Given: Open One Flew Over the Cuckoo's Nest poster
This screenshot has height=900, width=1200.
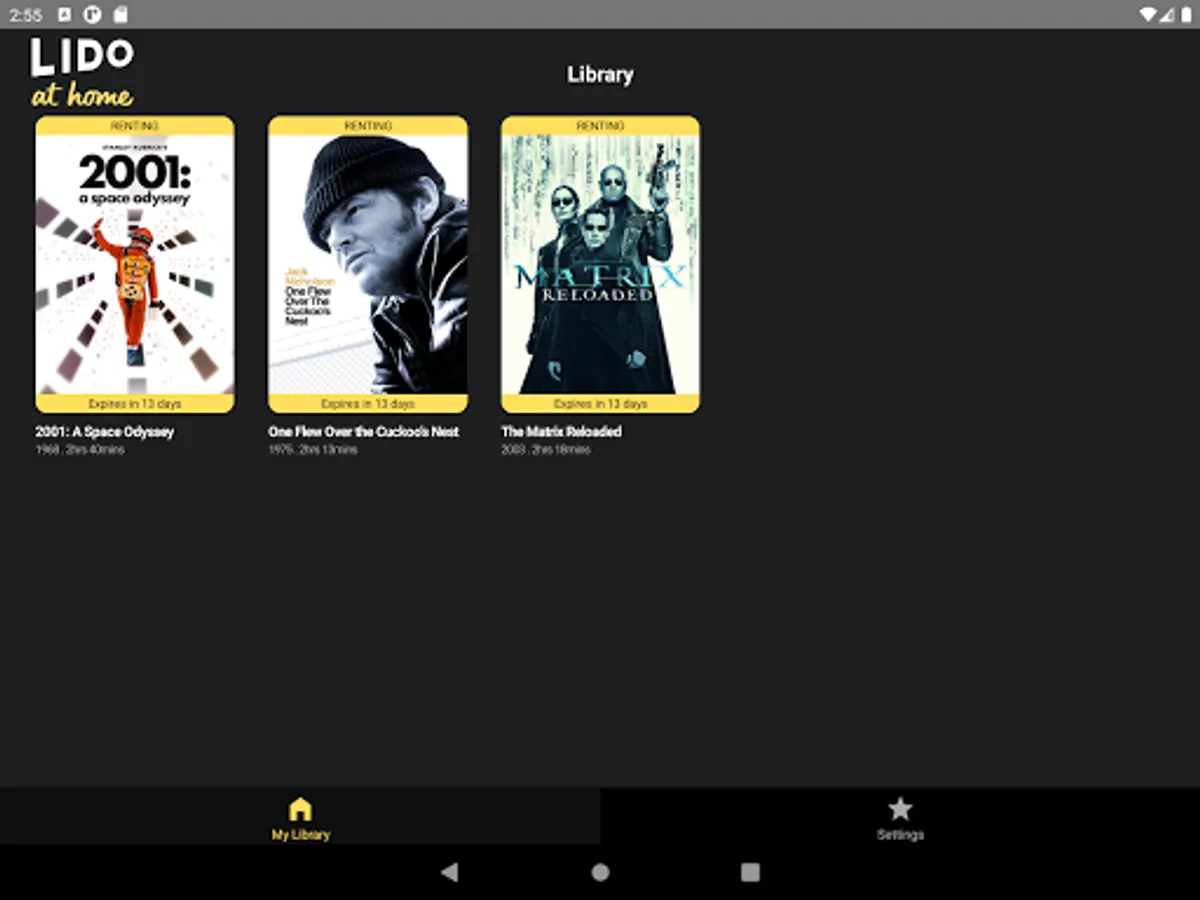Looking at the screenshot, I should (367, 265).
